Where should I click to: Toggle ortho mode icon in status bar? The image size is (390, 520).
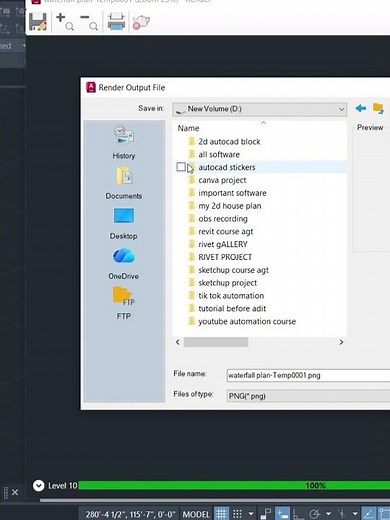[x=298, y=513]
